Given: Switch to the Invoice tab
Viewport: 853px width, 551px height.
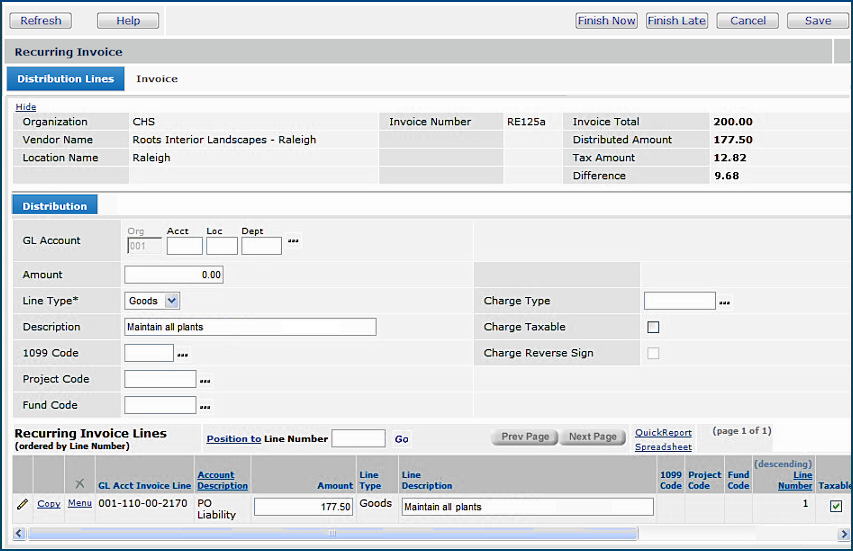Looking at the screenshot, I should (157, 79).
